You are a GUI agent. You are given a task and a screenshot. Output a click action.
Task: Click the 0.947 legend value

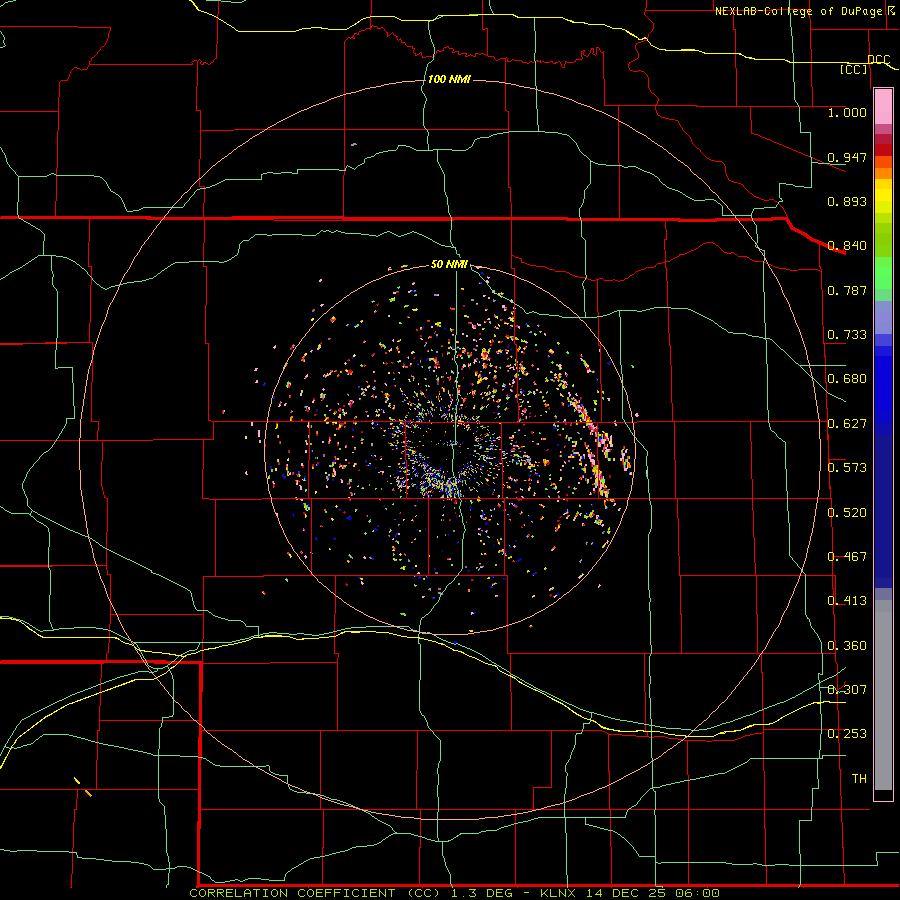(x=847, y=157)
